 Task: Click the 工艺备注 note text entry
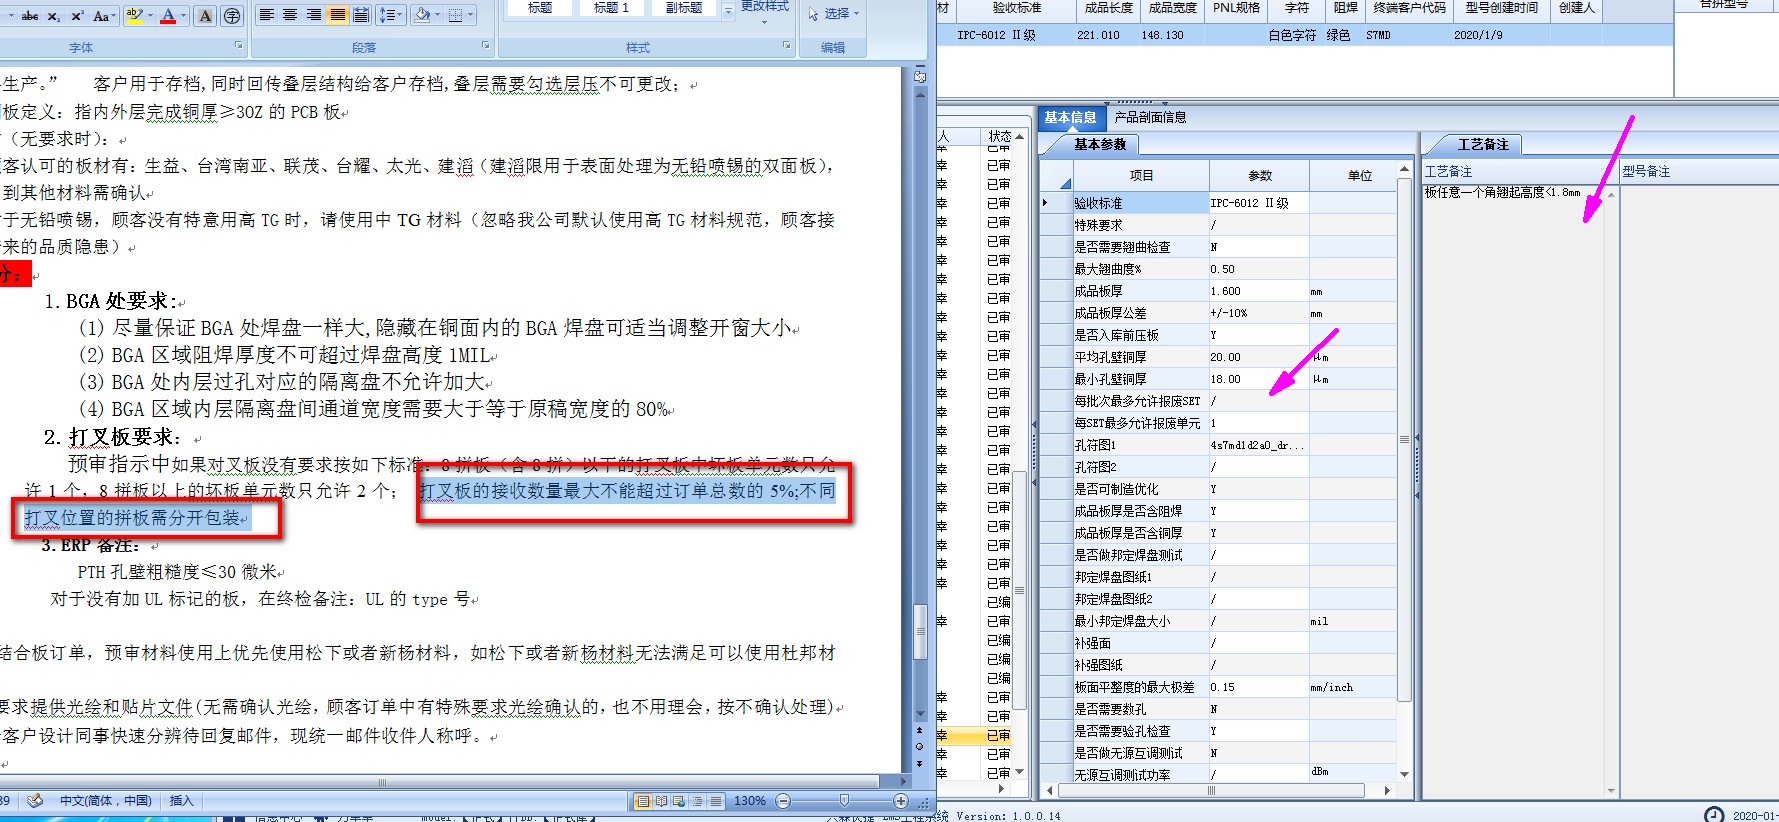coord(1503,192)
